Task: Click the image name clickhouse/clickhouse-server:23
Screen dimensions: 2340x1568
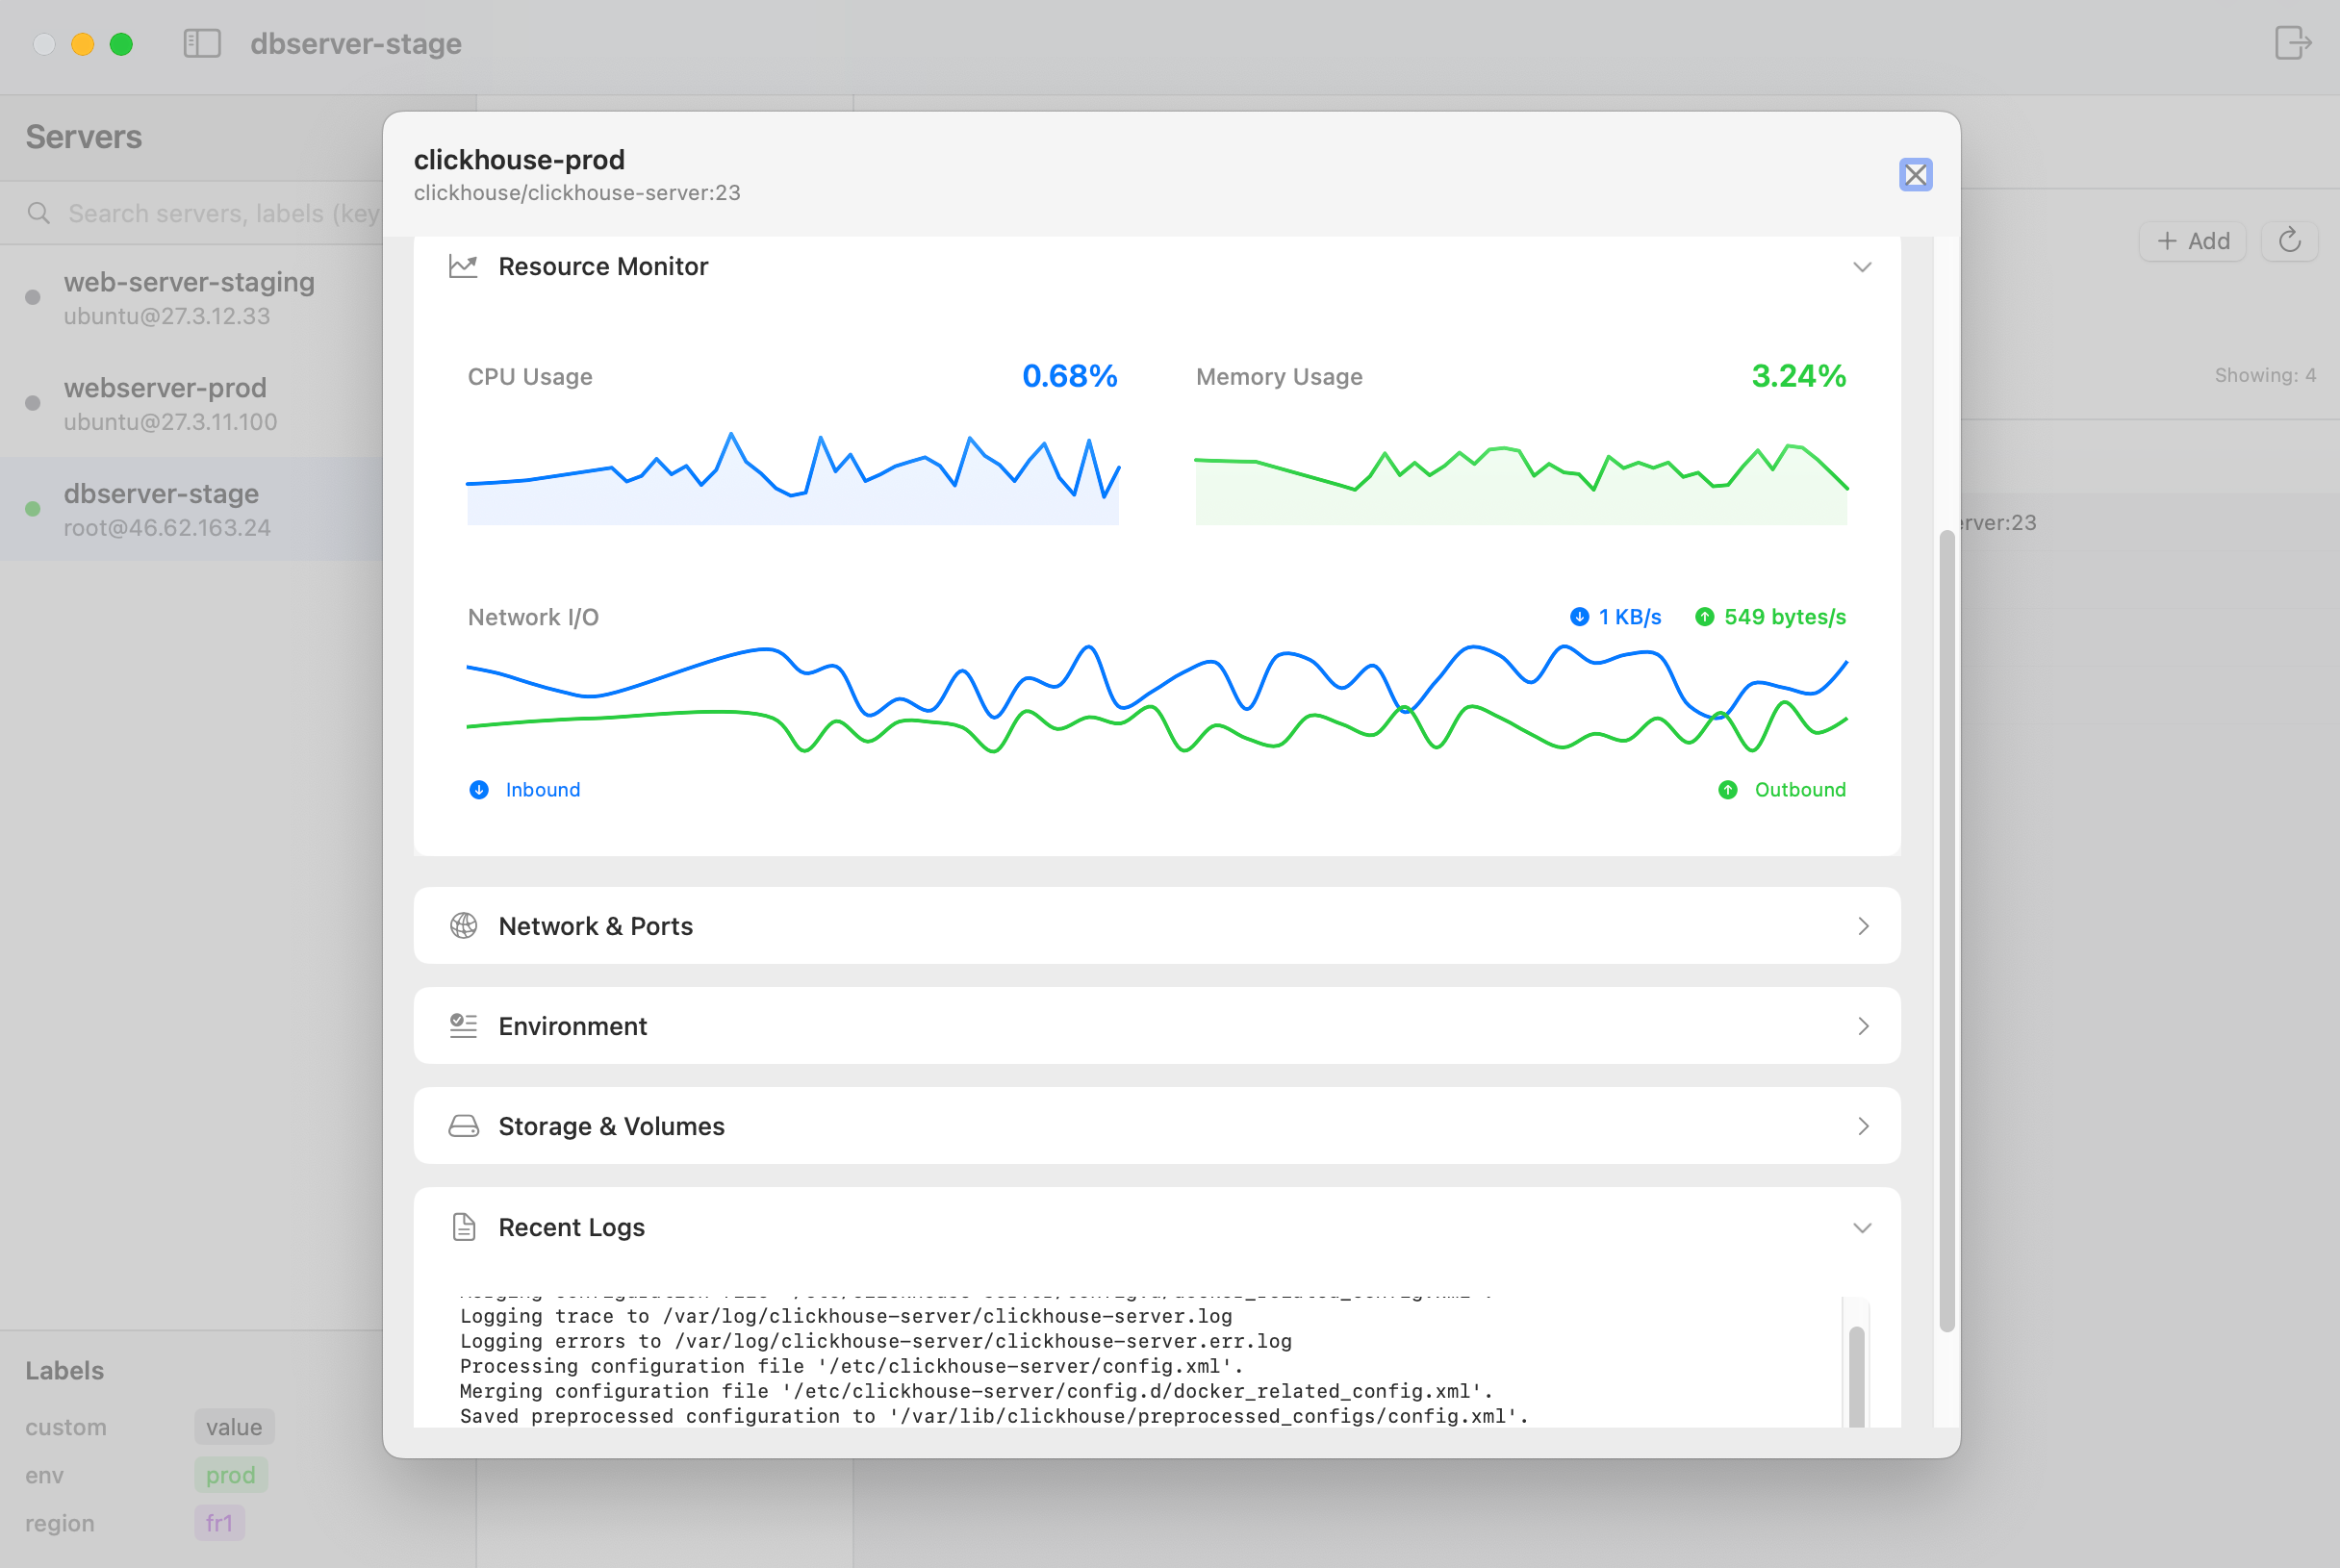Action: [x=577, y=193]
